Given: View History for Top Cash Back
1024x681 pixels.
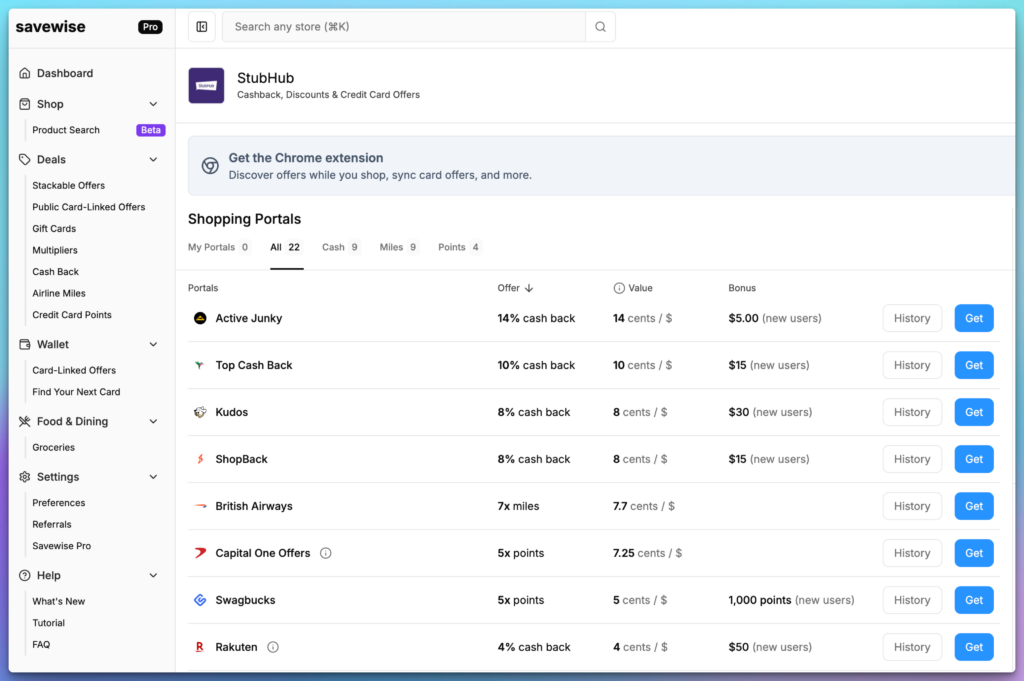Looking at the screenshot, I should pyautogui.click(x=912, y=365).
